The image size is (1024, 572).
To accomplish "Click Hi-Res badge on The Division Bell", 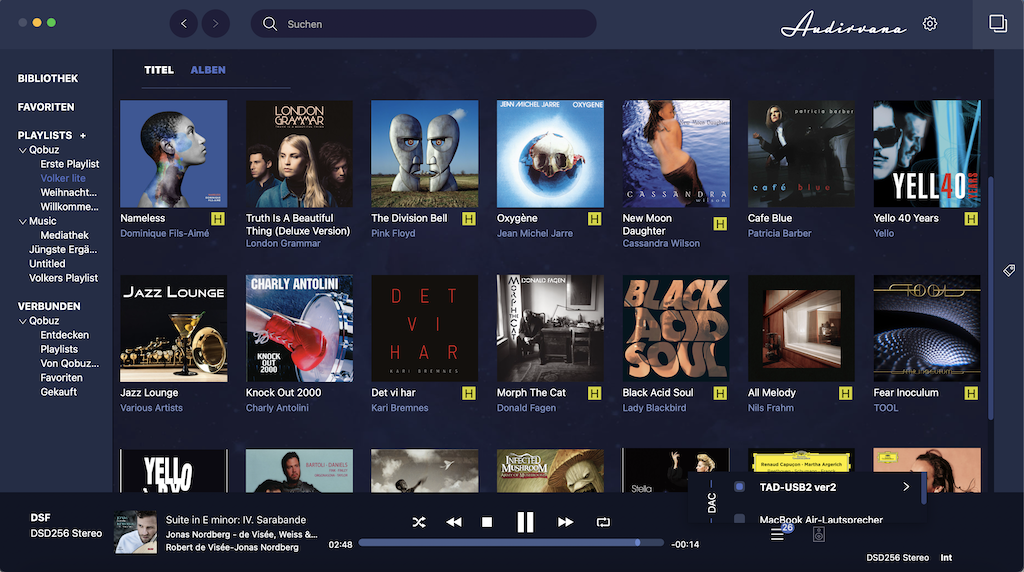I will click(x=468, y=219).
